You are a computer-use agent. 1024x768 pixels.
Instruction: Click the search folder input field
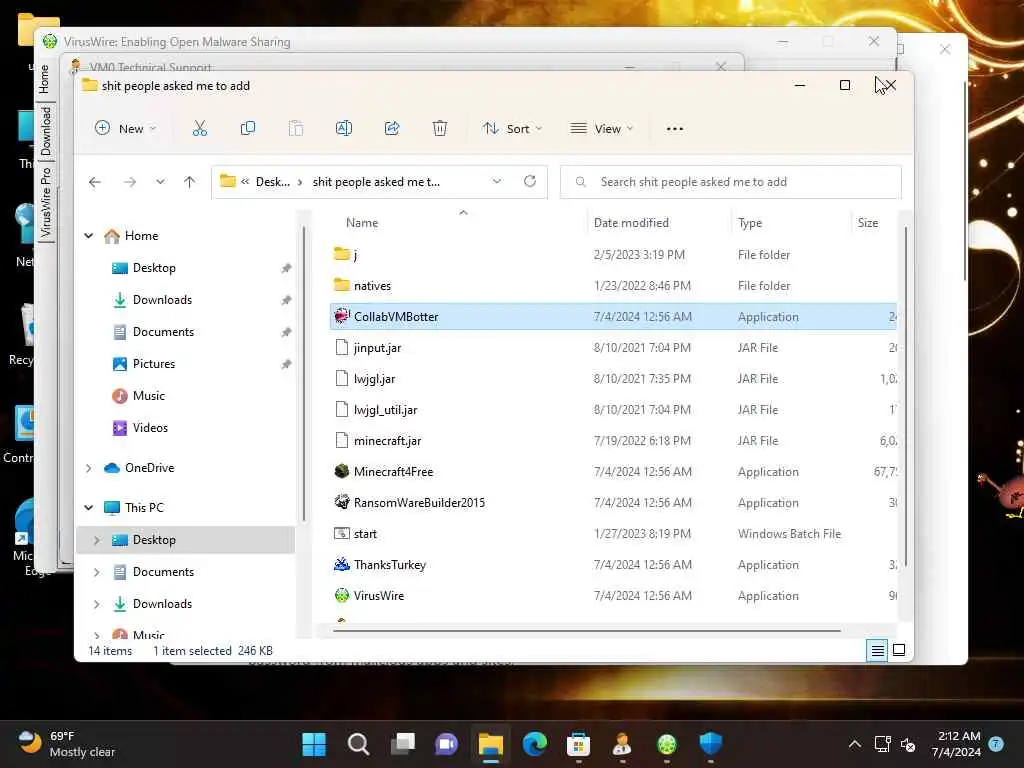(731, 182)
